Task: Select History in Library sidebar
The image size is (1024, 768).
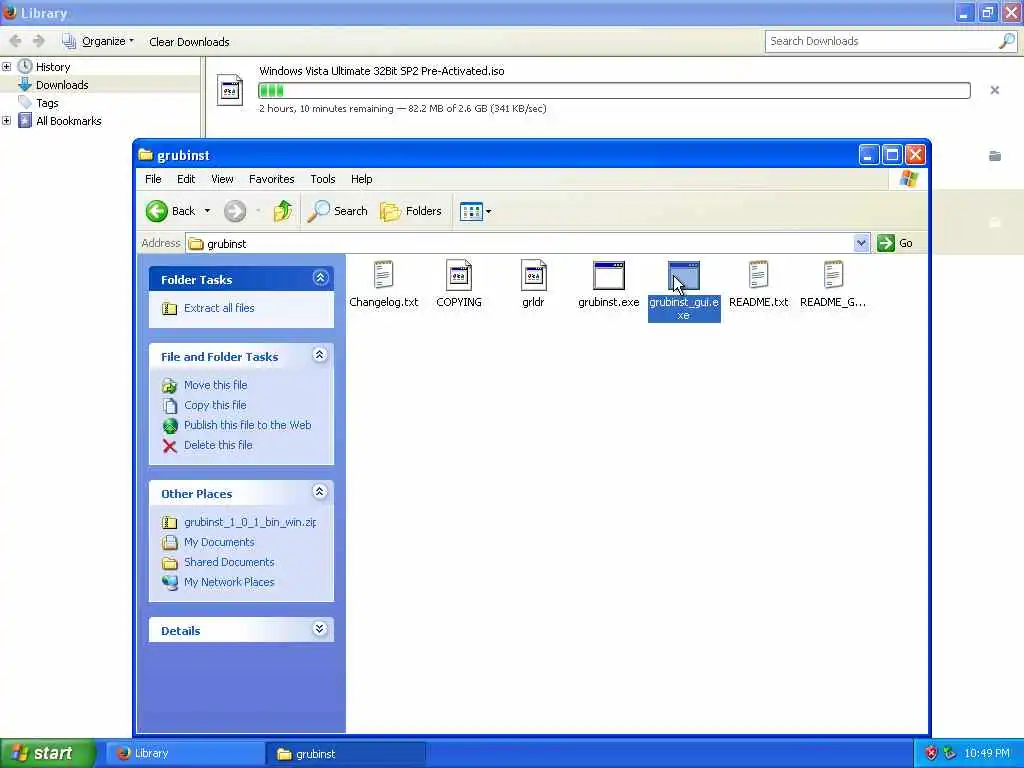Action: (53, 67)
